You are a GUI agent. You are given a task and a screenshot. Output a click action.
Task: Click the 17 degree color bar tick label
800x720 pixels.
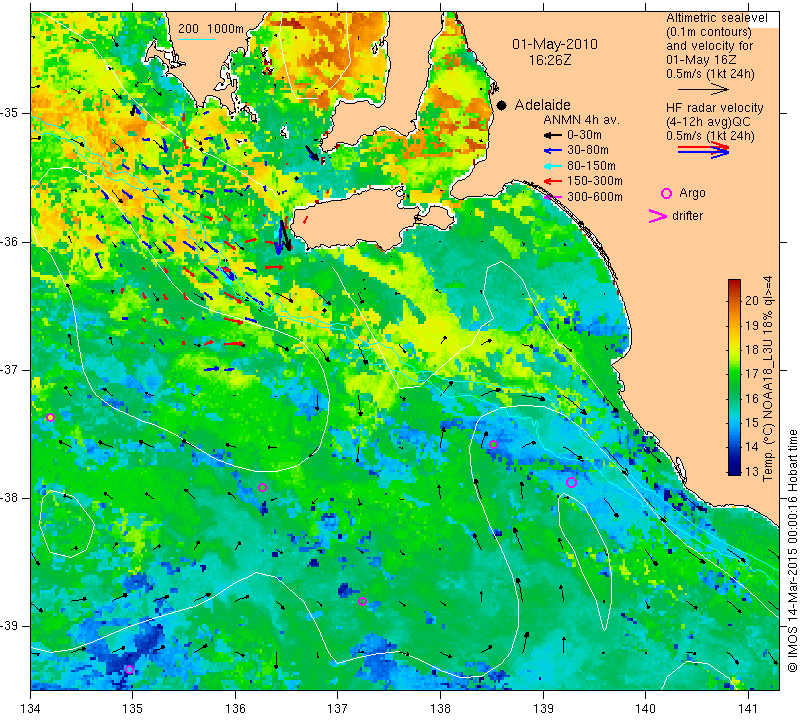(x=752, y=374)
